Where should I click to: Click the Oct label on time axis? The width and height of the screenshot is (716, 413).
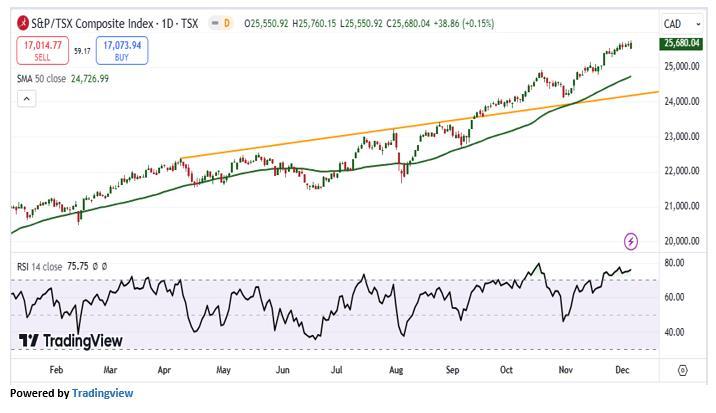point(507,369)
